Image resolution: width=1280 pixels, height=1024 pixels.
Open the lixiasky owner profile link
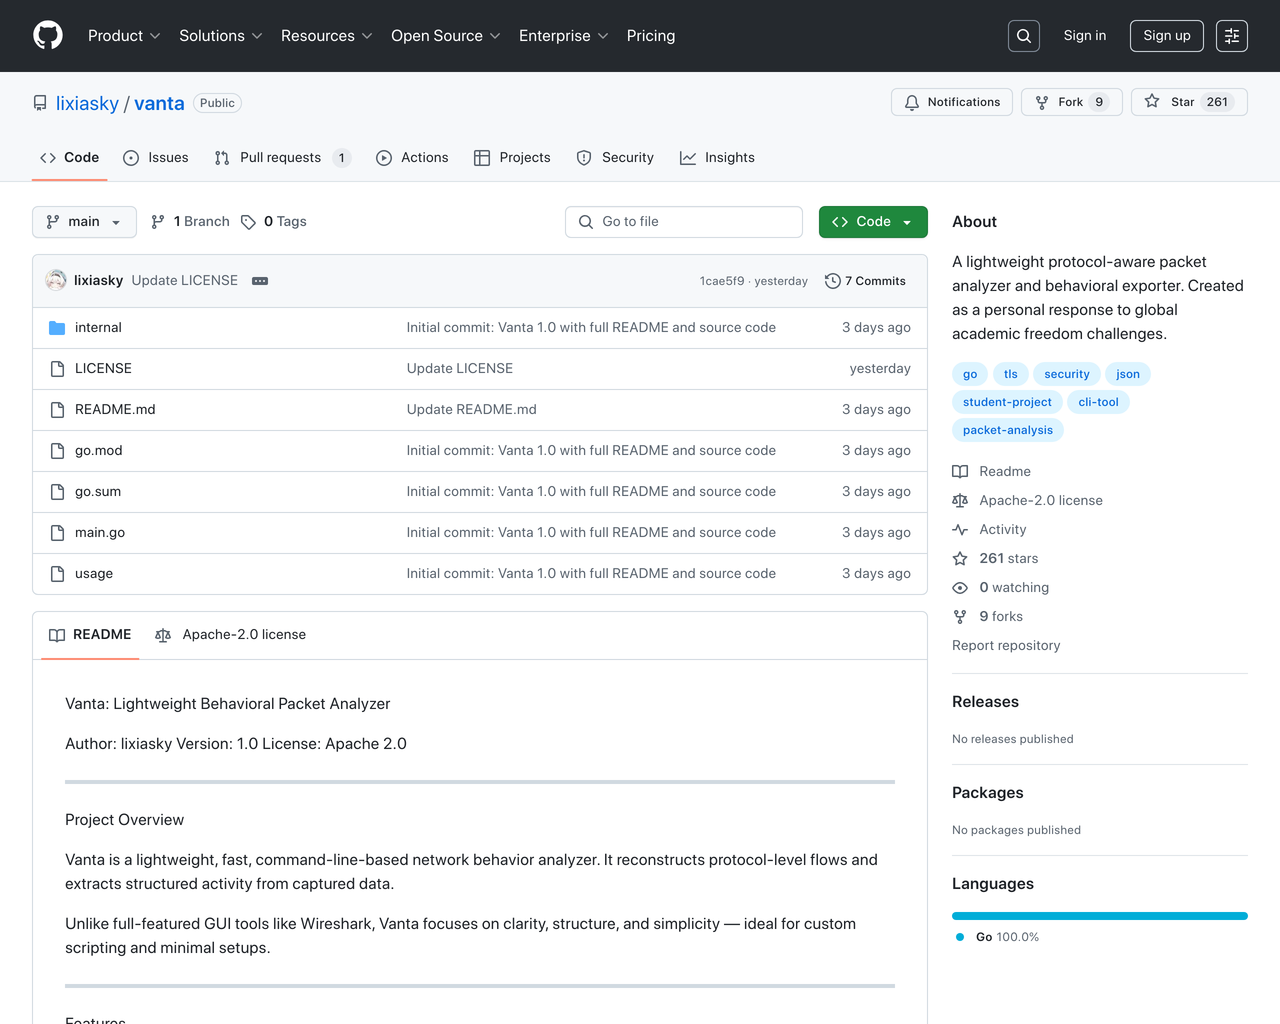(x=87, y=103)
